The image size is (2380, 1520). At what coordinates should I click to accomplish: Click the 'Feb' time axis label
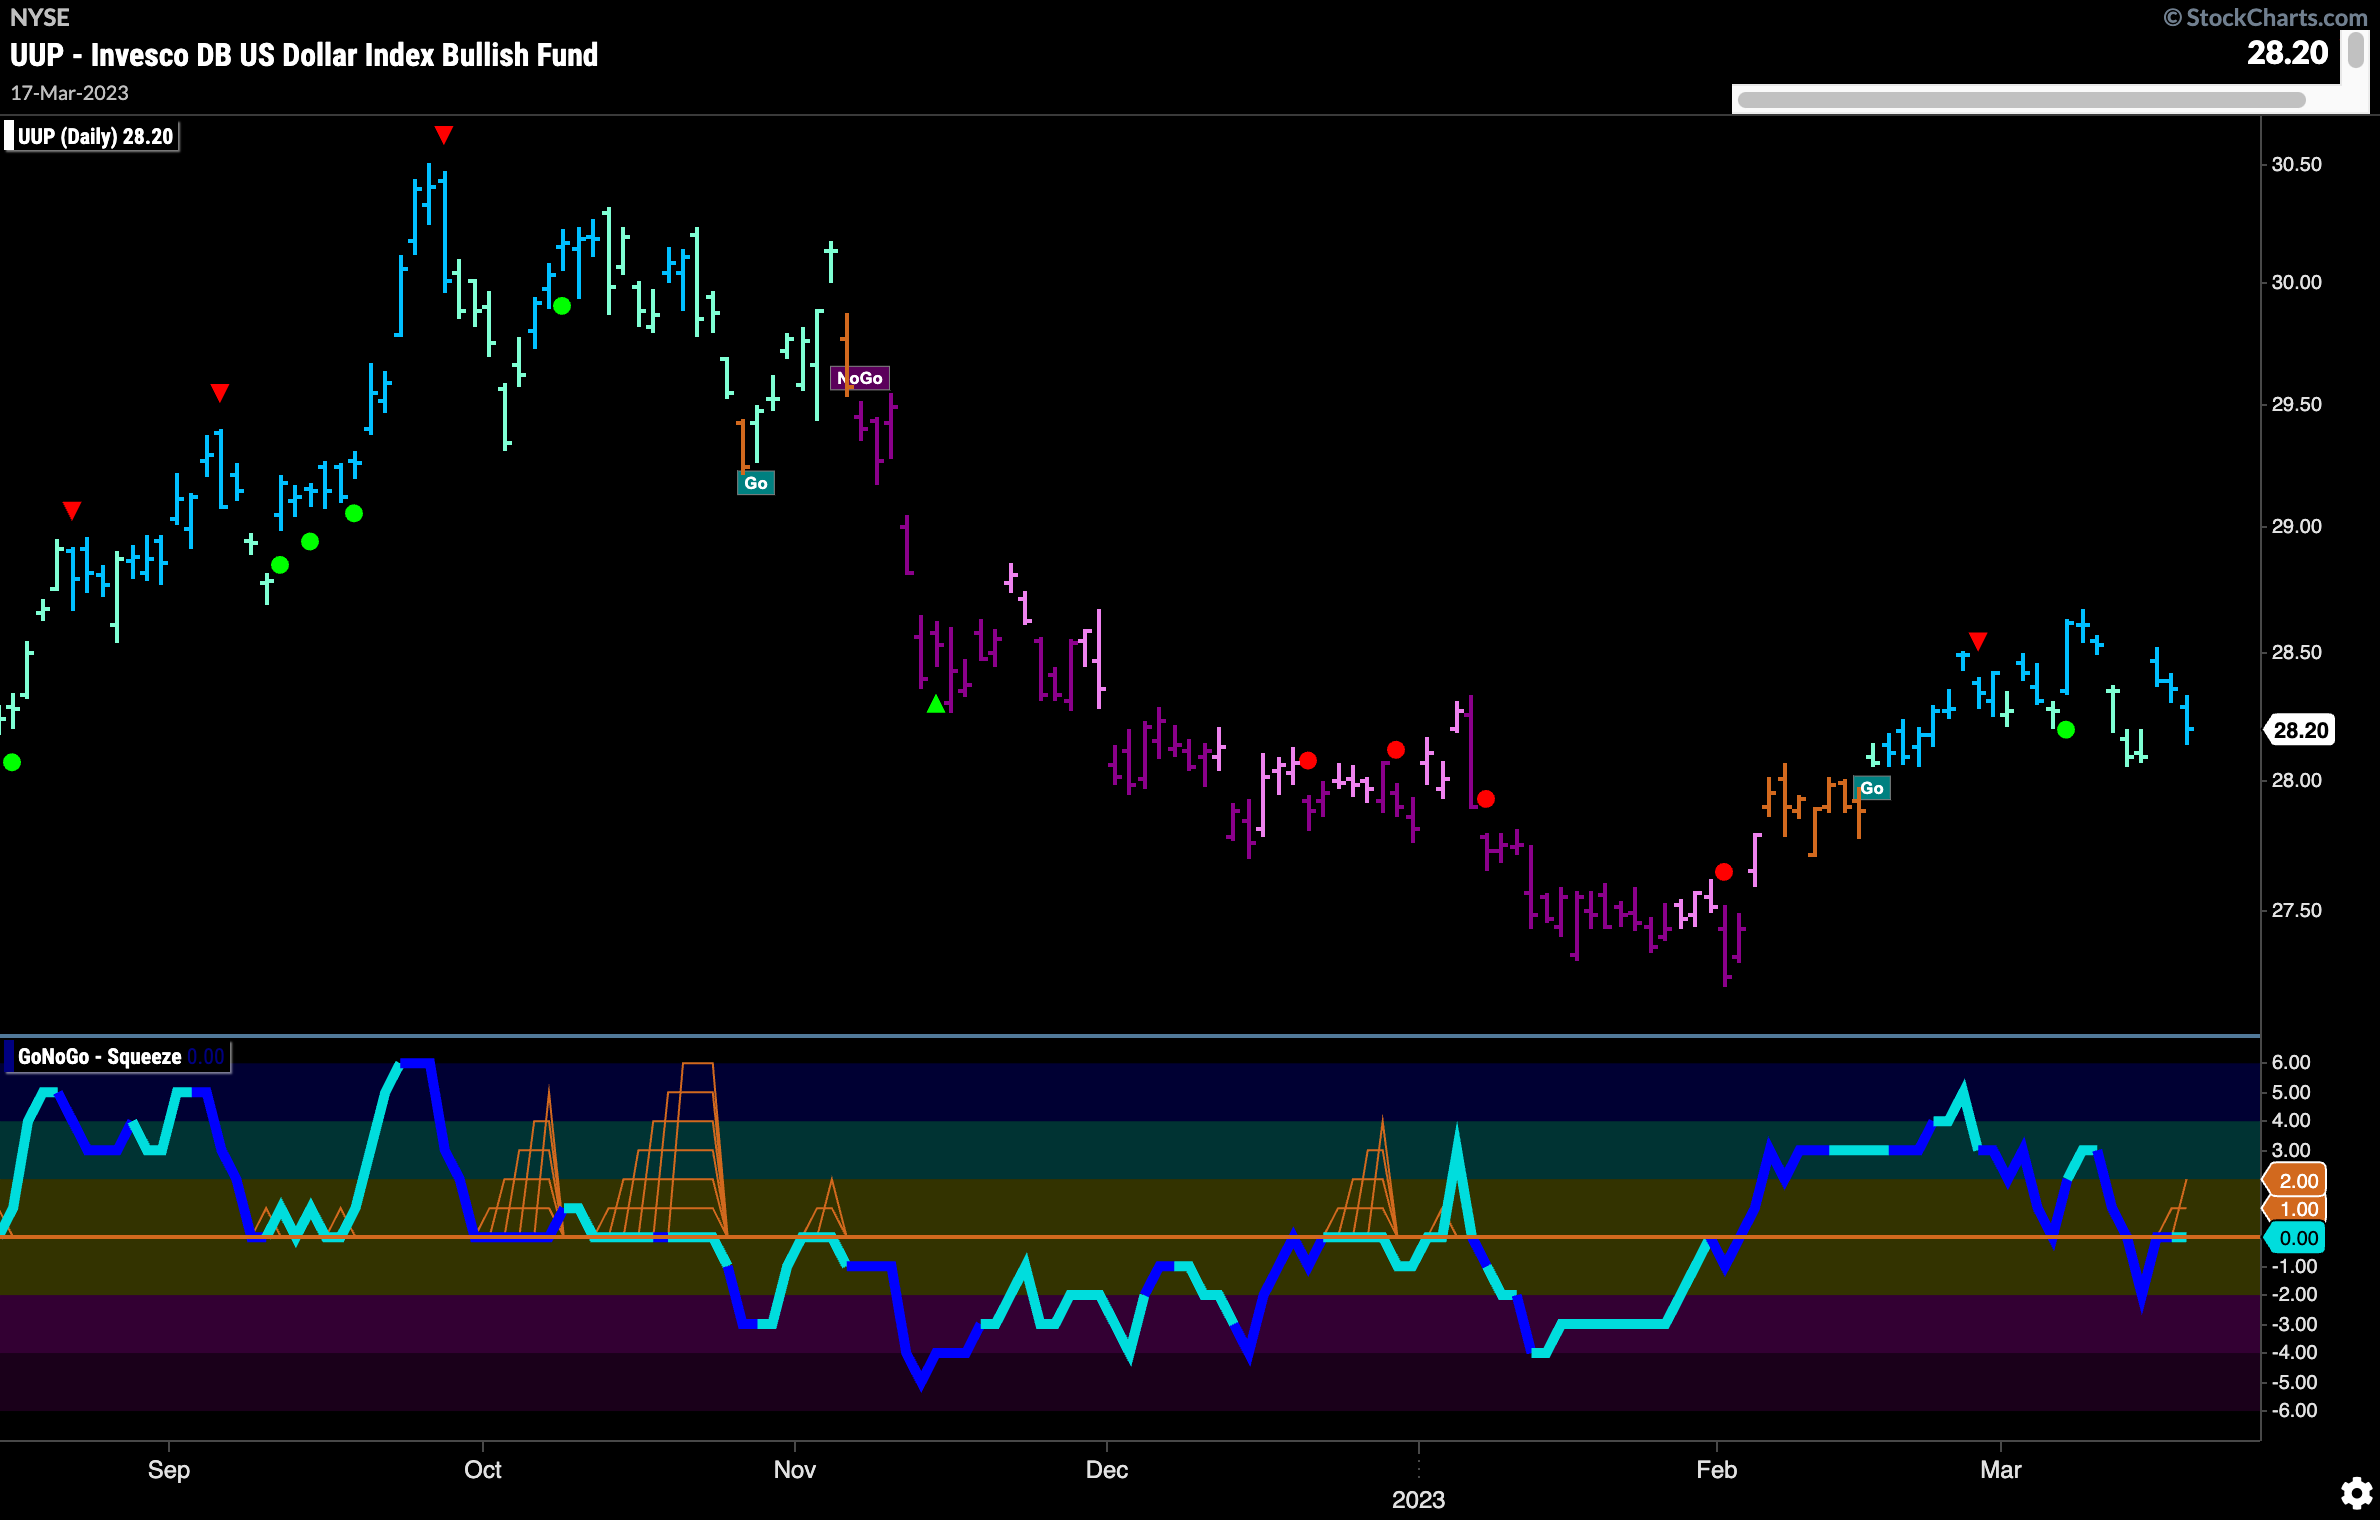[x=1717, y=1470]
